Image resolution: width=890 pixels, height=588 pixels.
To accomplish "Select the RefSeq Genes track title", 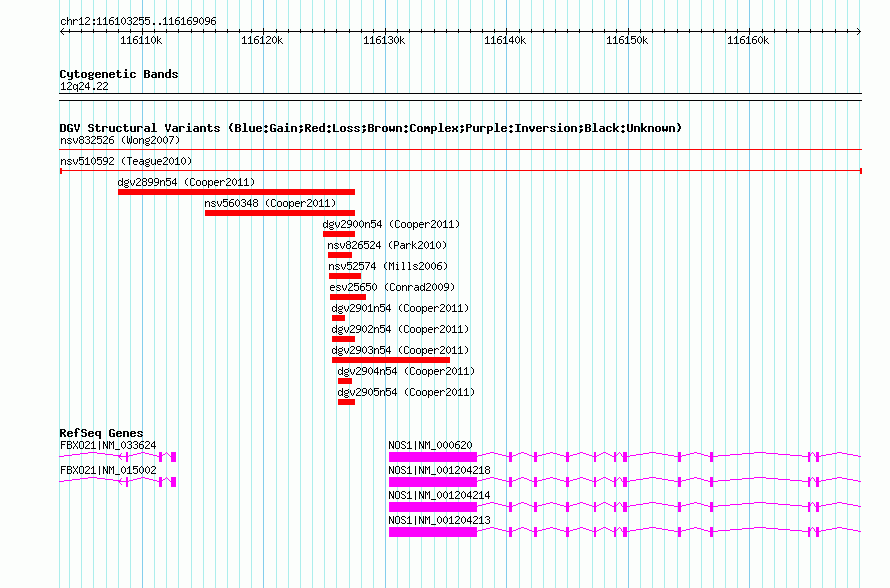I will (x=102, y=433).
